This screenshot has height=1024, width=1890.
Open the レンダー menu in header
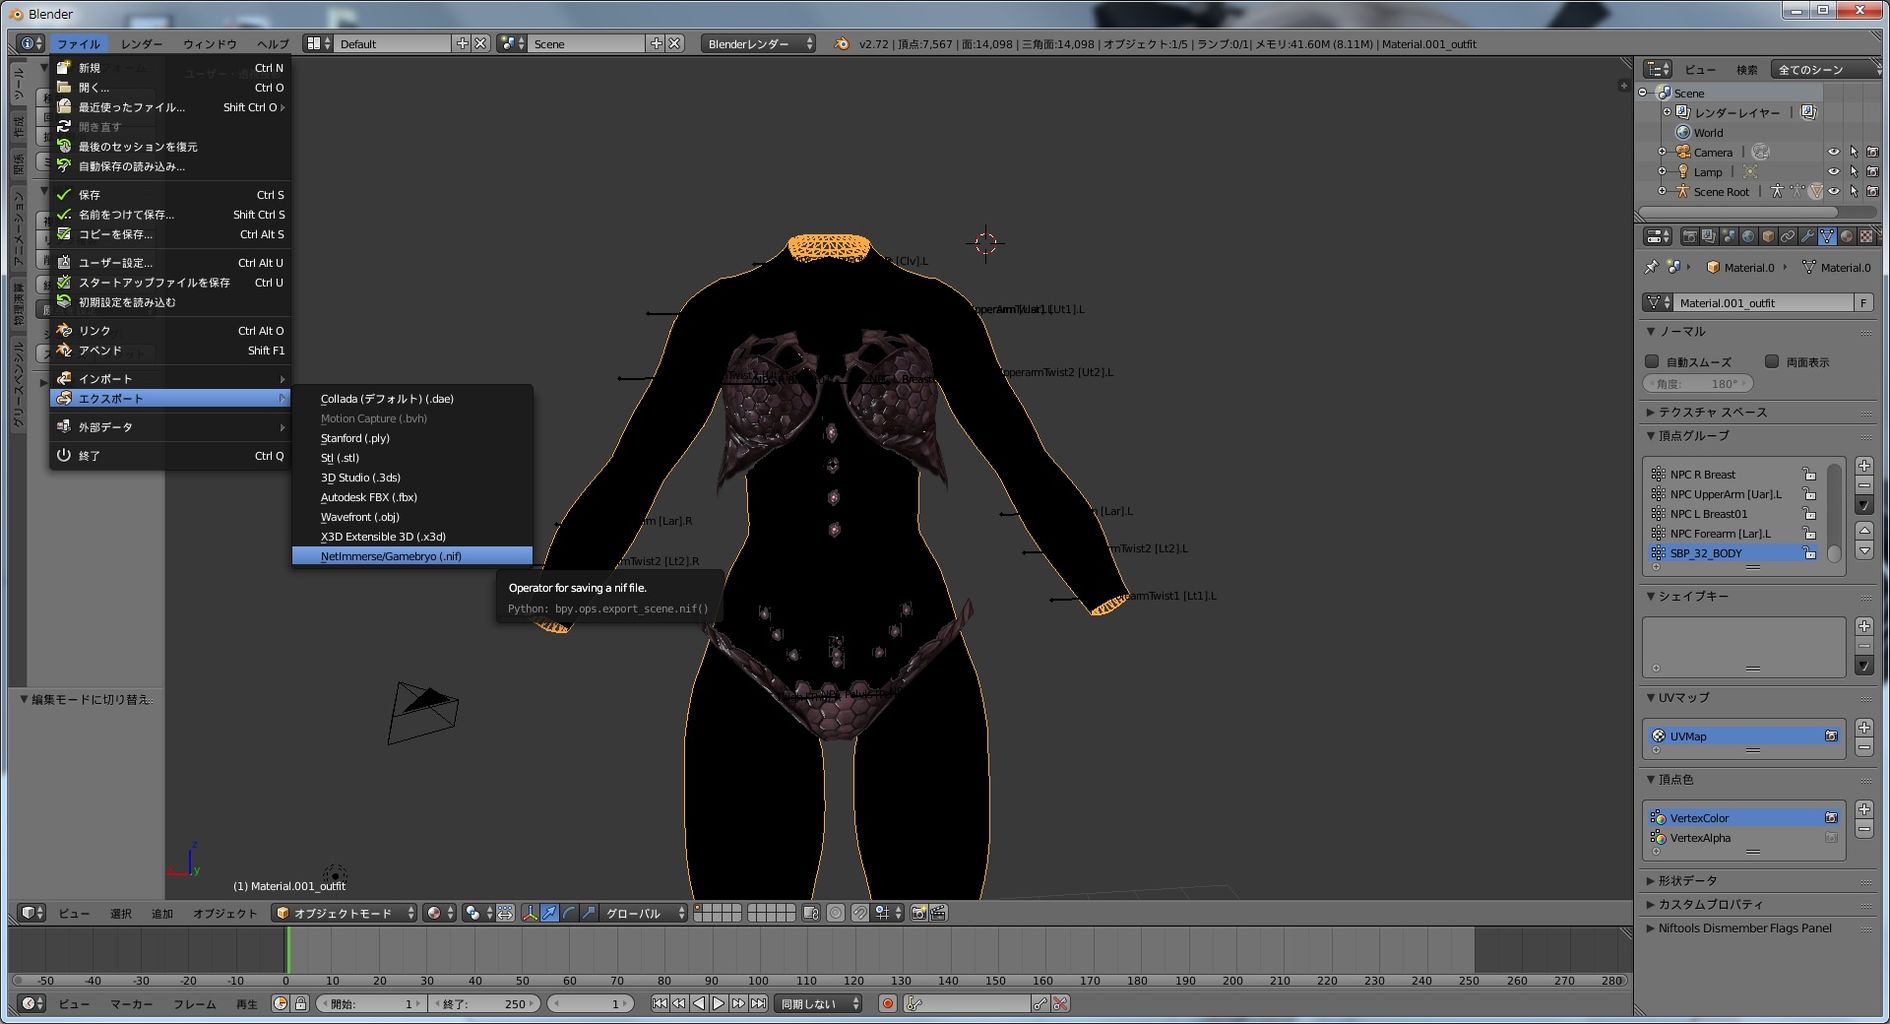click(x=141, y=44)
